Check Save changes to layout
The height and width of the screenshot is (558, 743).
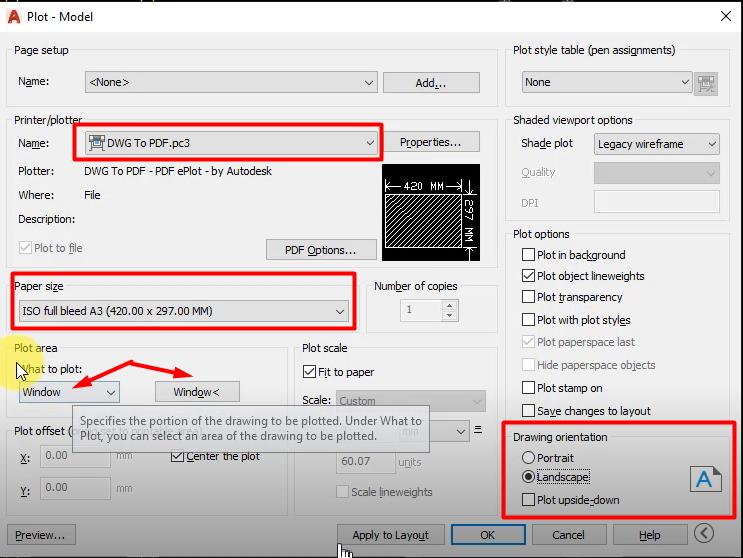point(528,411)
